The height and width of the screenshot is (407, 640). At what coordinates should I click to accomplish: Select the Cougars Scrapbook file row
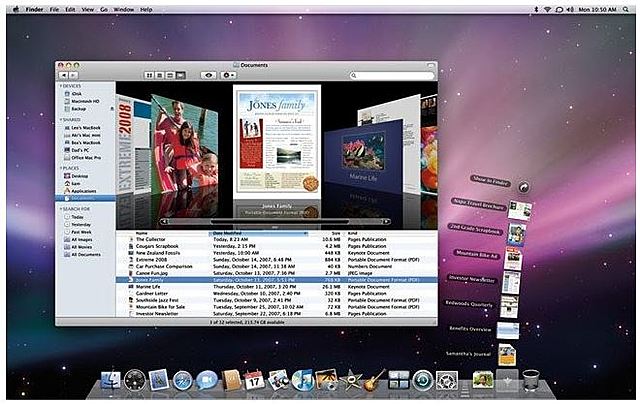pos(277,246)
